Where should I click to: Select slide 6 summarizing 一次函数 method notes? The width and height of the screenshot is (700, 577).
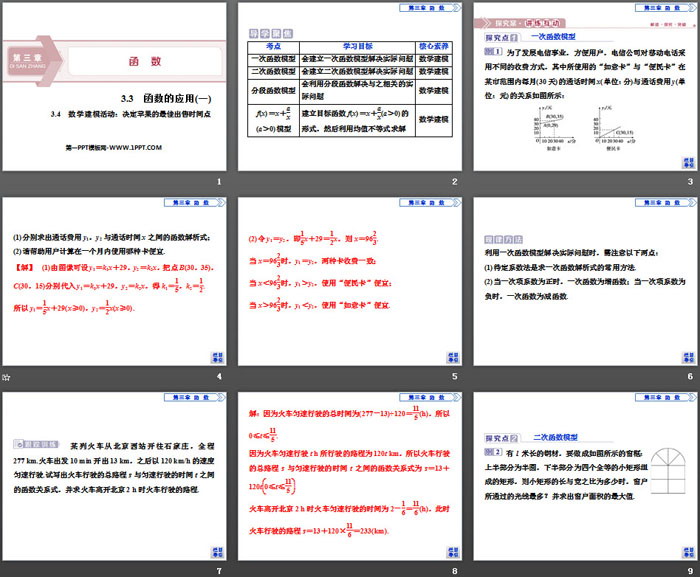click(x=584, y=283)
